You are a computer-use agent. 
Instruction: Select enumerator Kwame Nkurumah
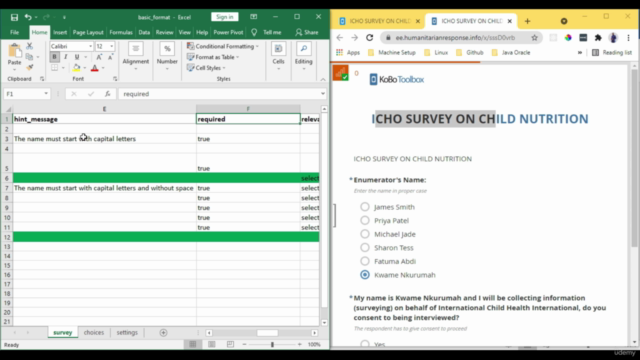365,275
